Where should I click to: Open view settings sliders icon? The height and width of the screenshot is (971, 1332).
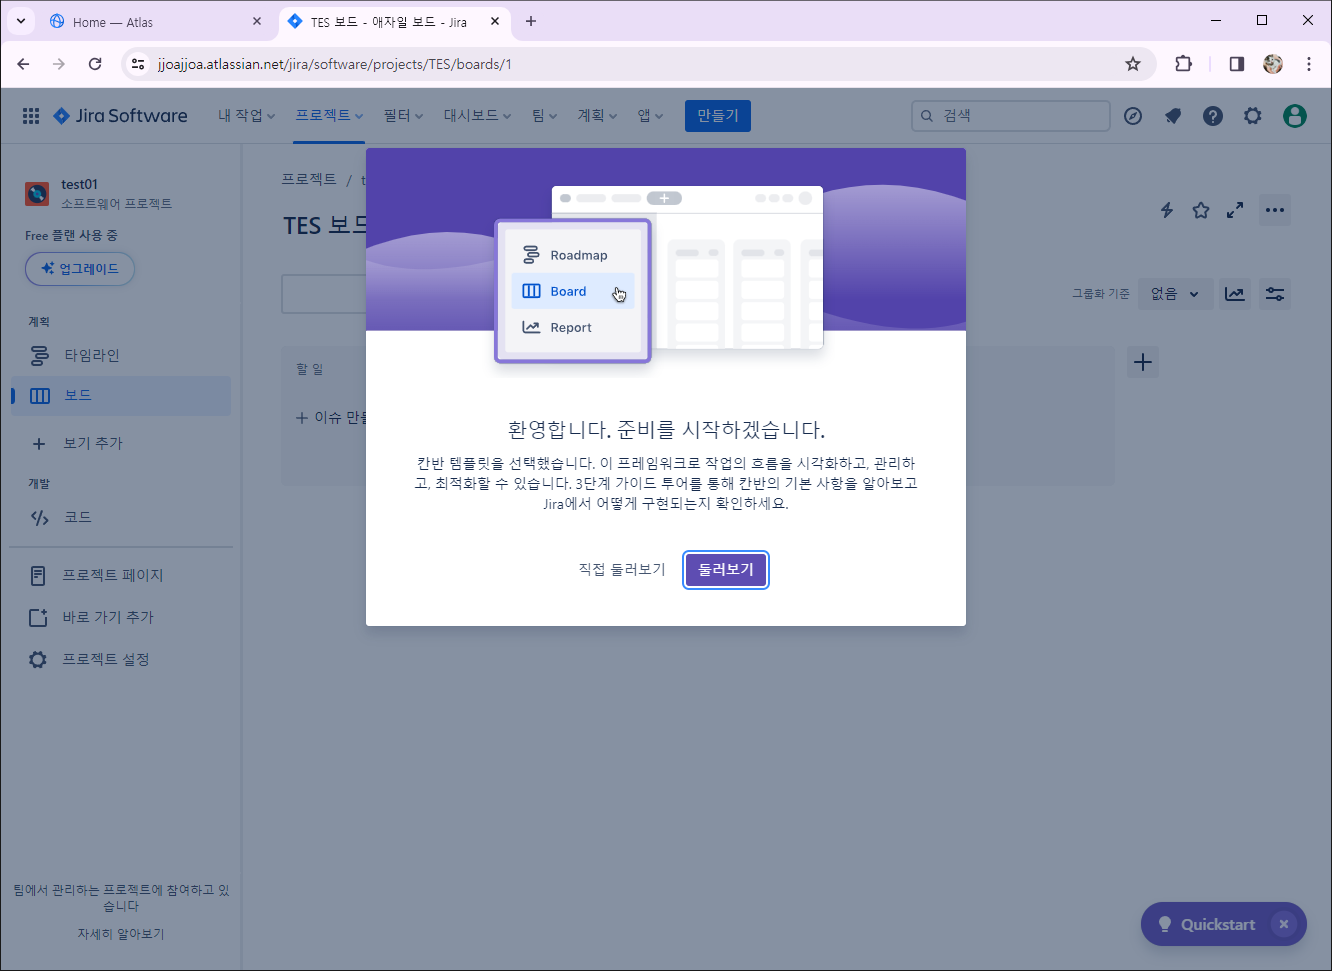pos(1275,294)
